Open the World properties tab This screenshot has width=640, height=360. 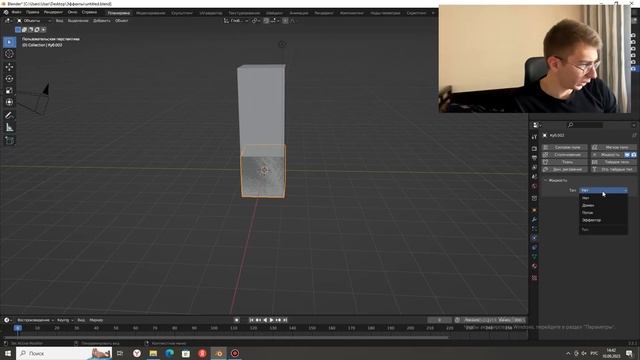click(534, 186)
